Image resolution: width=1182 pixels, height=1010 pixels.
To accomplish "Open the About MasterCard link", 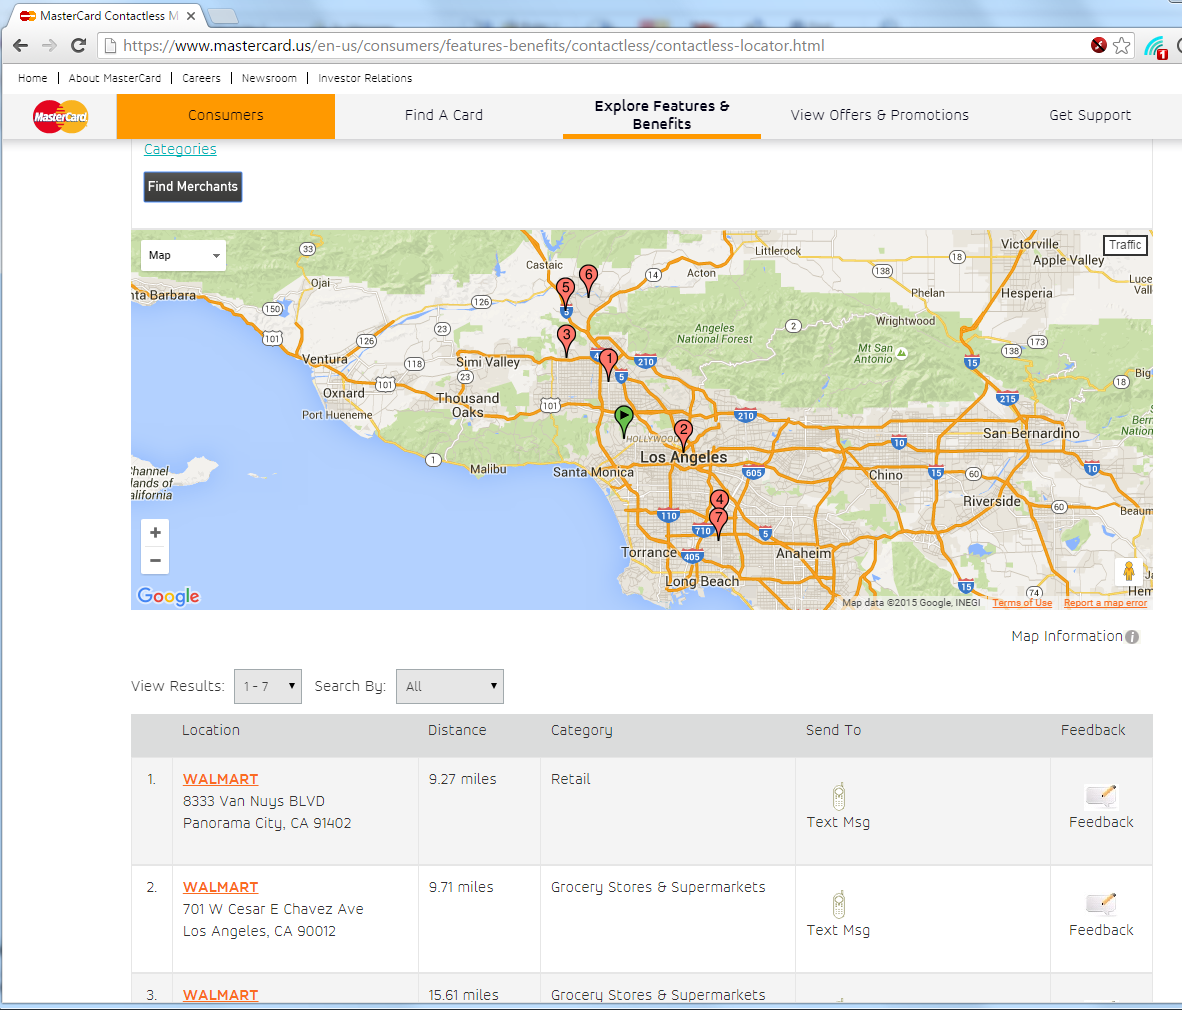I will coord(115,78).
